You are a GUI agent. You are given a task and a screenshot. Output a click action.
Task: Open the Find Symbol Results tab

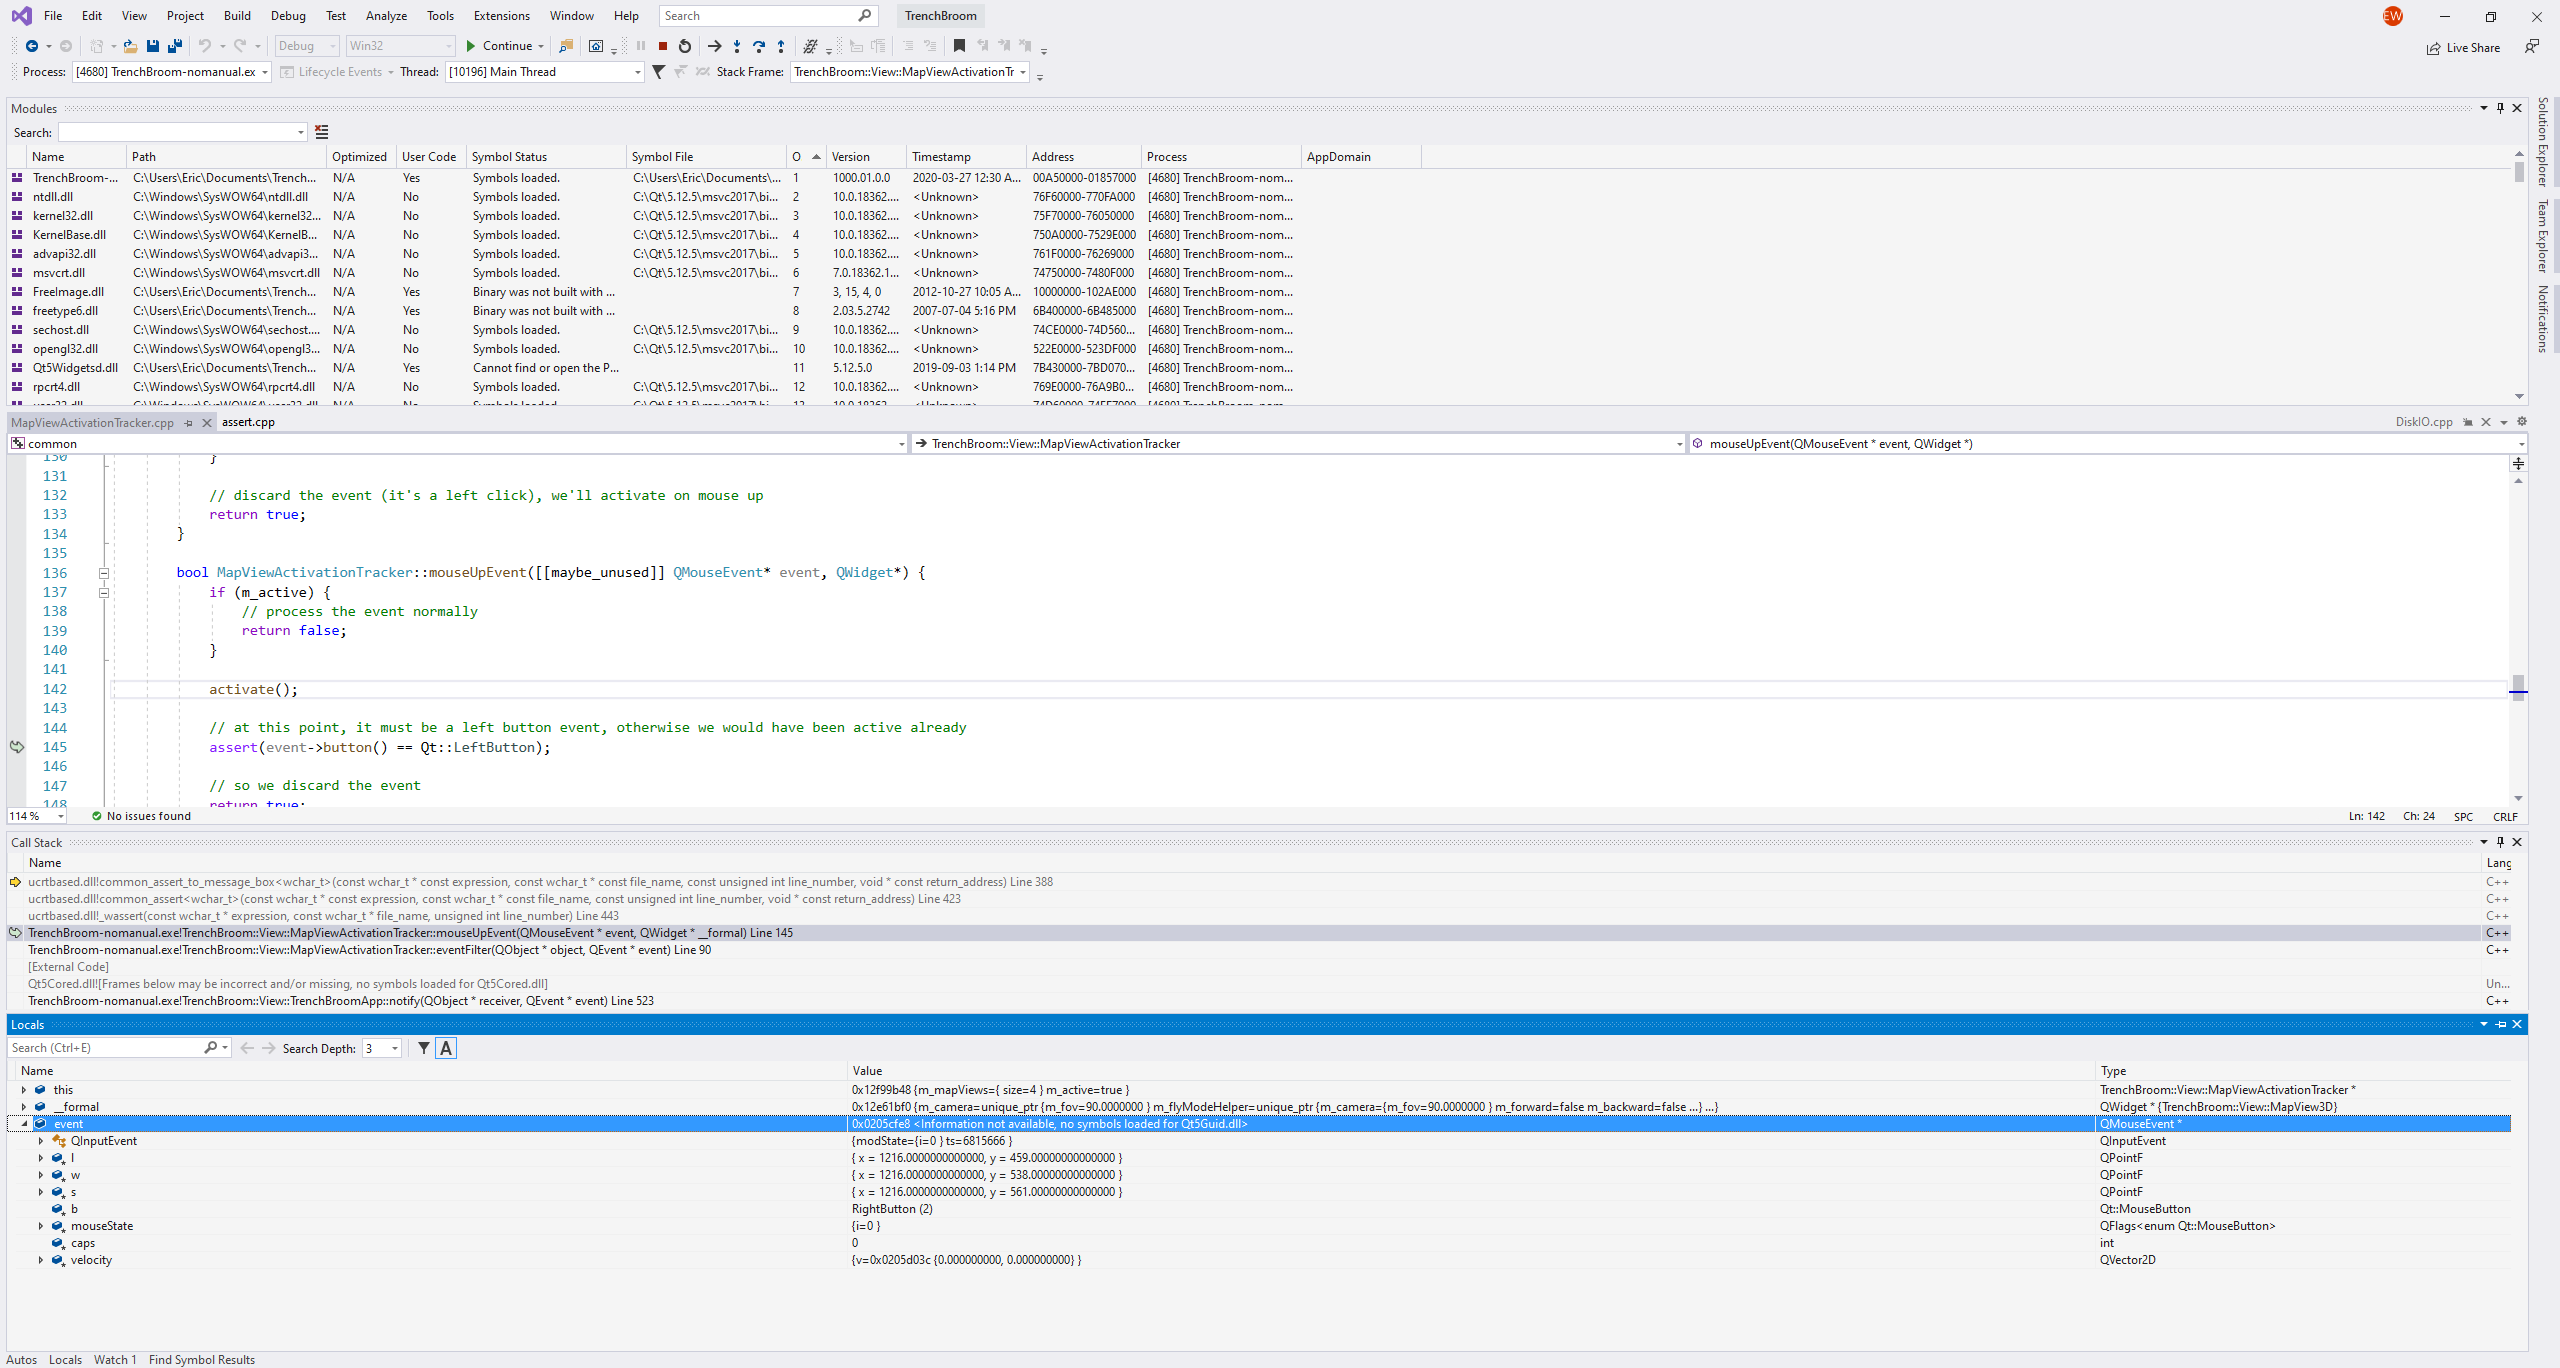pyautogui.click(x=202, y=1360)
